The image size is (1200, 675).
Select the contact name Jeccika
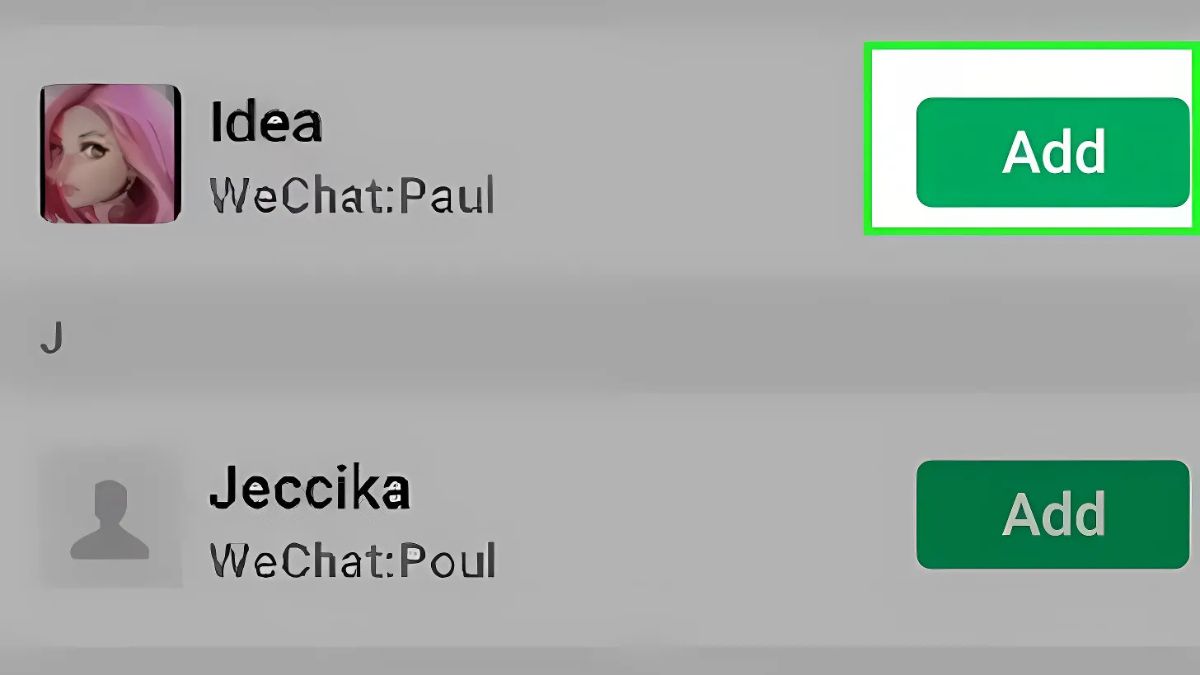309,489
